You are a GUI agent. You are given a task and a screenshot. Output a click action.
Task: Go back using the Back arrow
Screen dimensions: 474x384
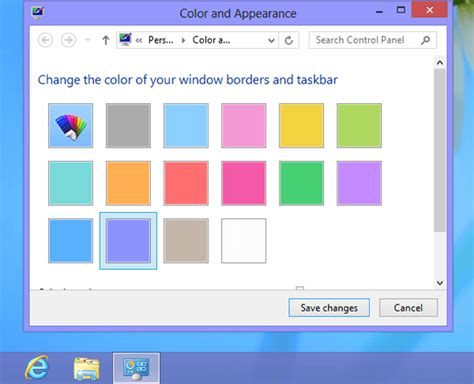pos(45,40)
